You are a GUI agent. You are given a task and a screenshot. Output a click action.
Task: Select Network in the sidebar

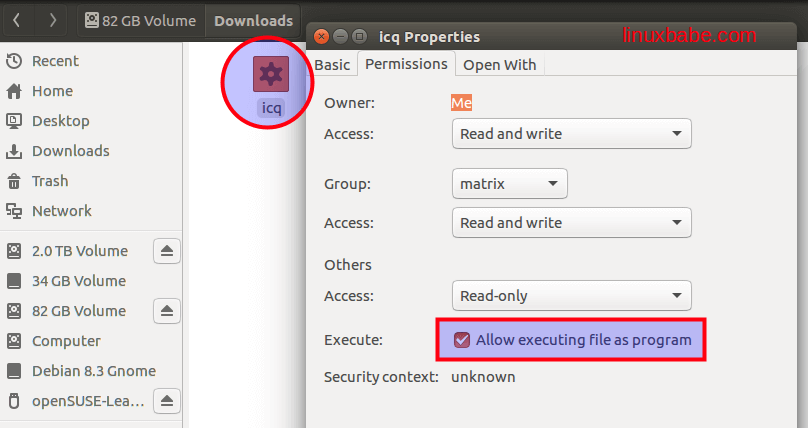pos(61,211)
